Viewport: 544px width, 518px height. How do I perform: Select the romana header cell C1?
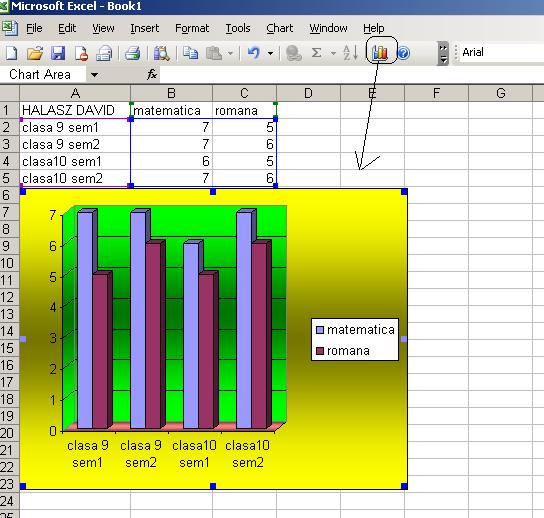pyautogui.click(x=244, y=110)
